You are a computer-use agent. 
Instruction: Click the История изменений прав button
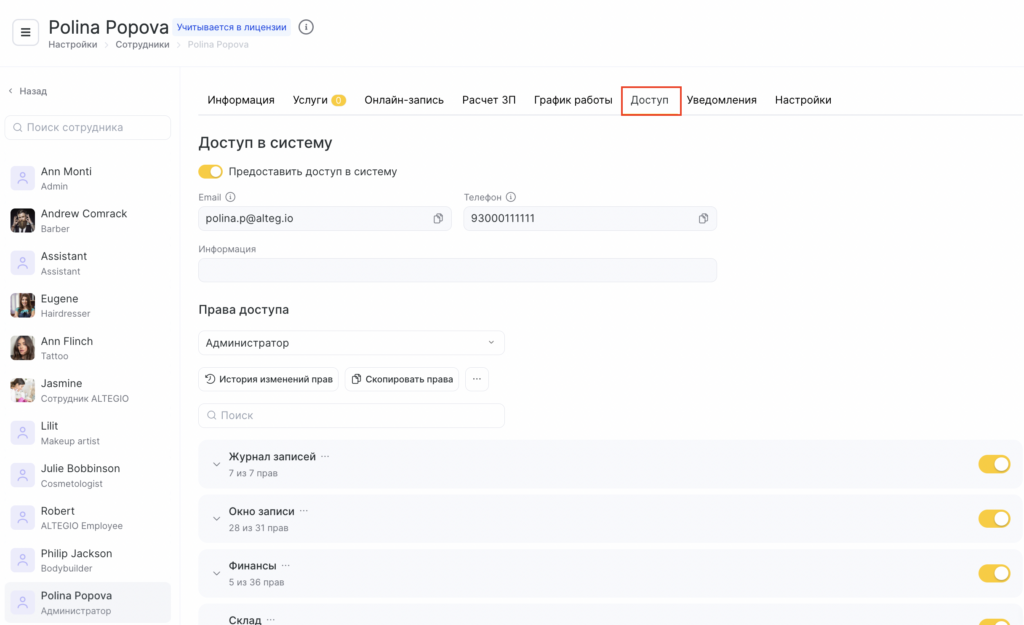(268, 379)
